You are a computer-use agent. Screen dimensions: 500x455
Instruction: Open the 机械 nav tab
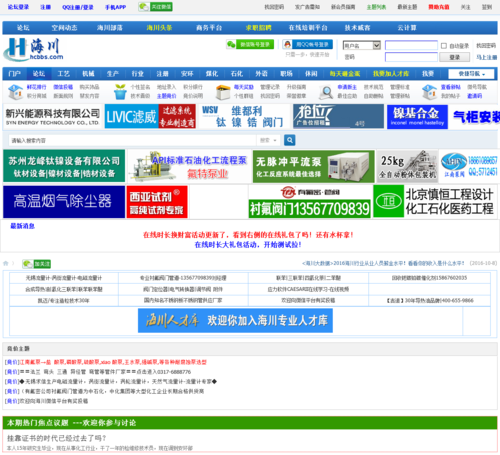(88, 74)
